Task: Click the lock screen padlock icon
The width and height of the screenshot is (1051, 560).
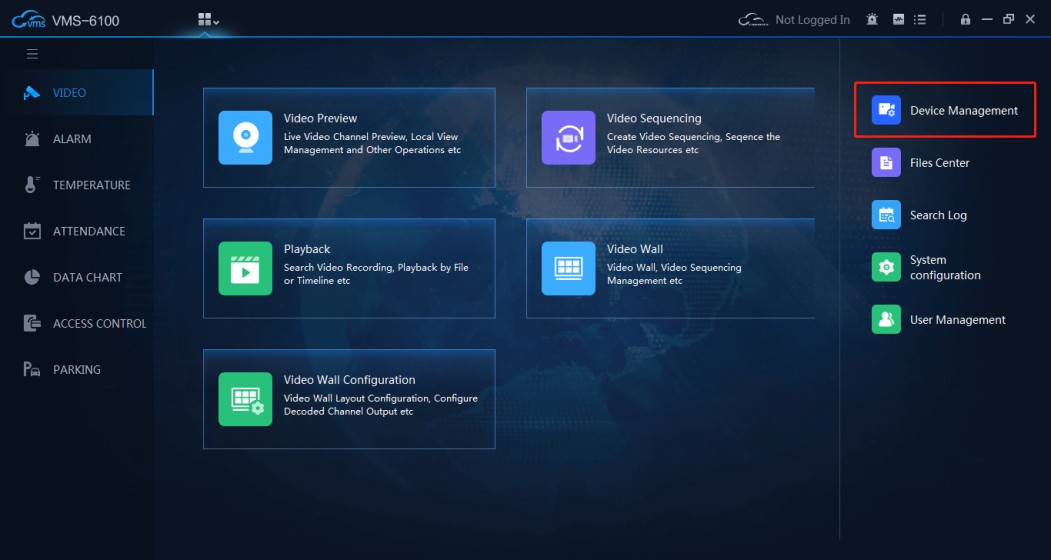Action: [x=965, y=20]
